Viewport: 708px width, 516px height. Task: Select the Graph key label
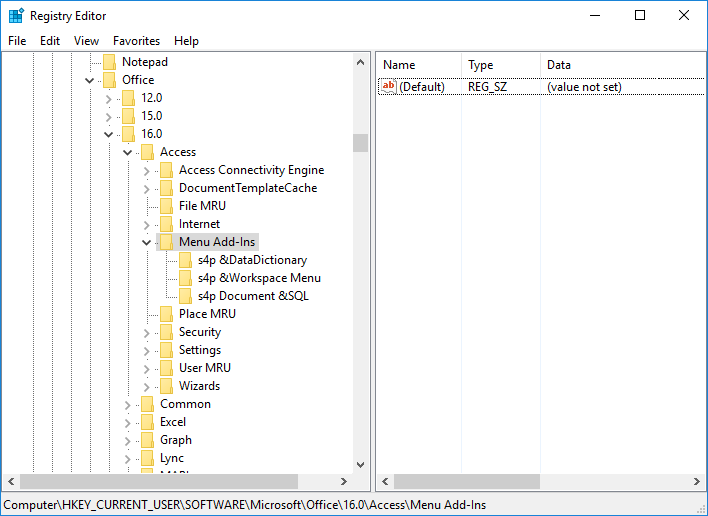tap(176, 440)
